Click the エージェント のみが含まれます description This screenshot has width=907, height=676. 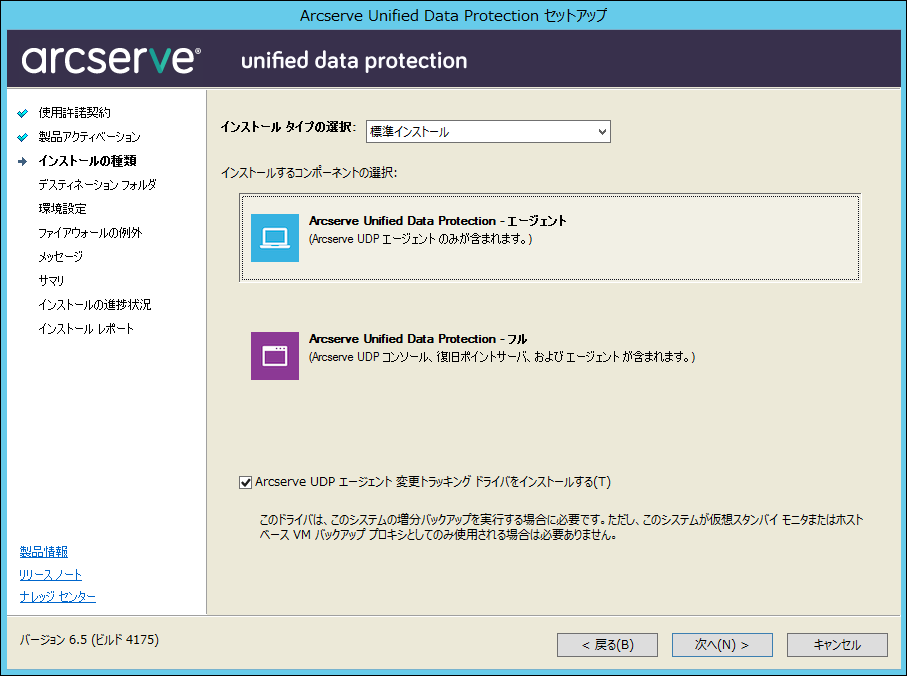click(x=421, y=239)
